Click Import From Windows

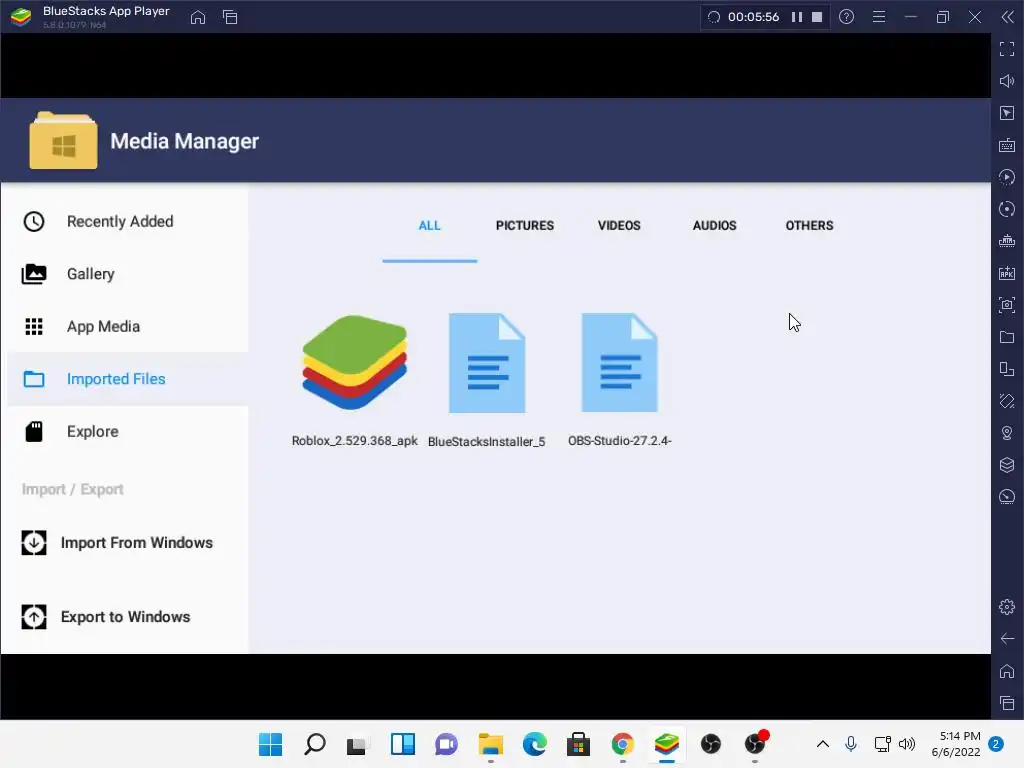(x=136, y=543)
